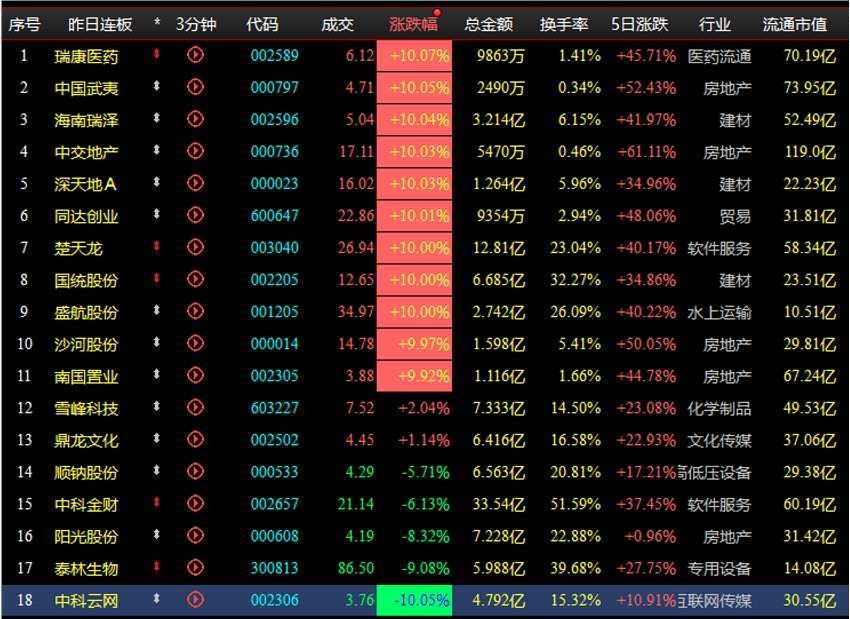Click the 代码 column header
This screenshot has width=850, height=619.
(x=262, y=24)
